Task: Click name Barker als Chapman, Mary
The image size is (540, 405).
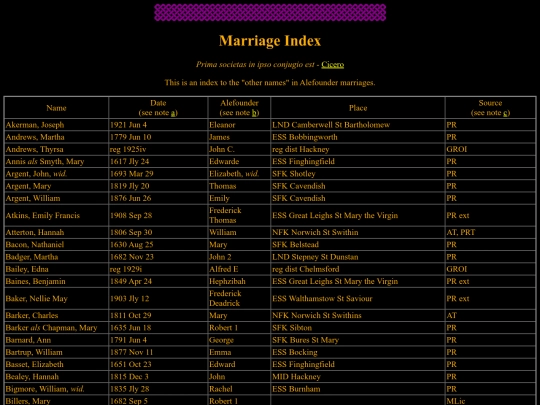Action: 51,328
